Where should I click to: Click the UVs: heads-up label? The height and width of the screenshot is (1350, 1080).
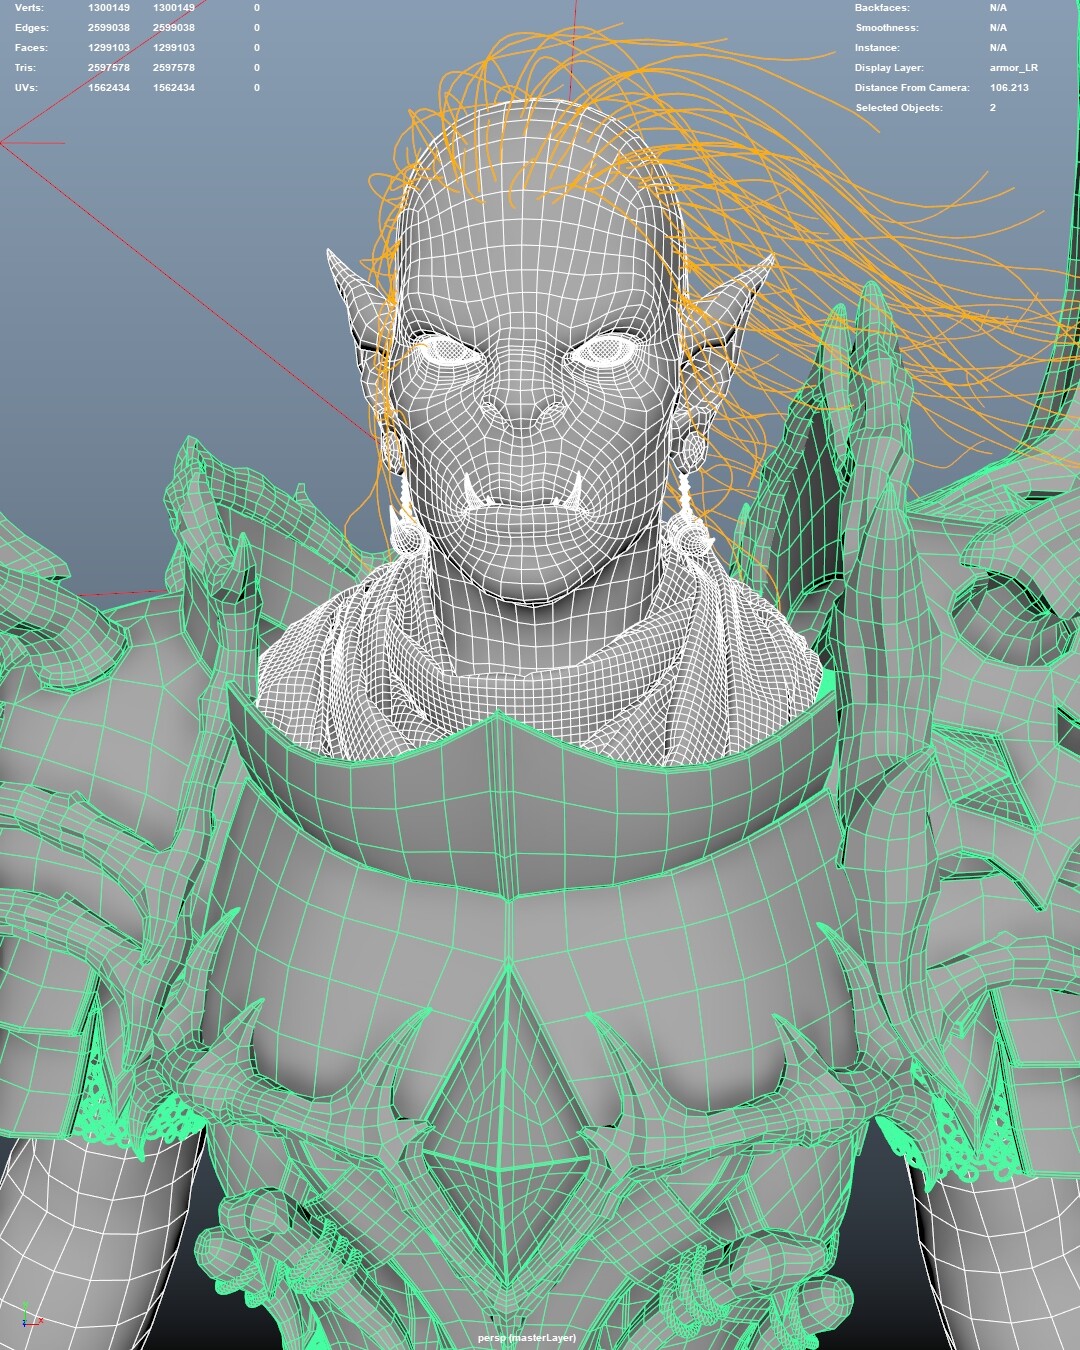[x=26, y=87]
